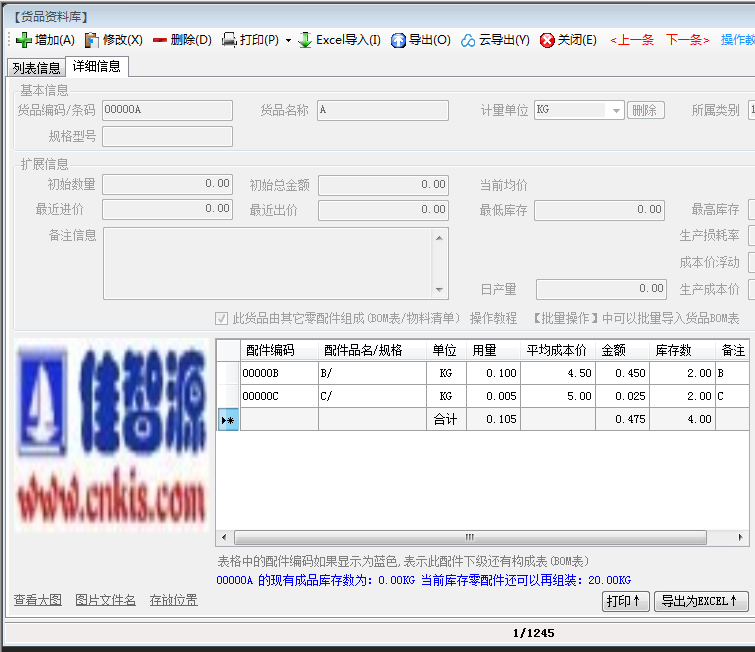This screenshot has width=755, height=652.
Task: Click the remarks (备注信息) box scroll-down arrow
Action: [x=438, y=290]
